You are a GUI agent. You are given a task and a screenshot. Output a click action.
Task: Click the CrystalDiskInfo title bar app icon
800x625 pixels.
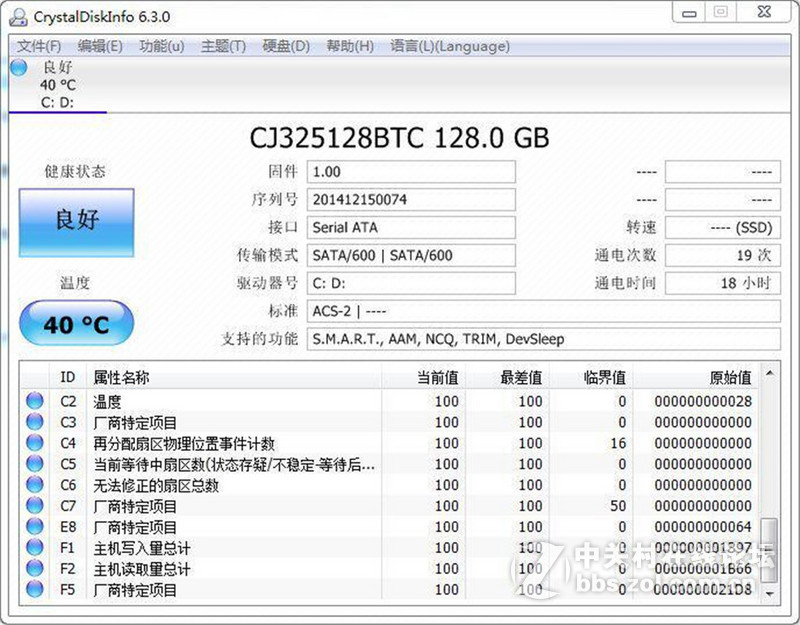pos(18,16)
